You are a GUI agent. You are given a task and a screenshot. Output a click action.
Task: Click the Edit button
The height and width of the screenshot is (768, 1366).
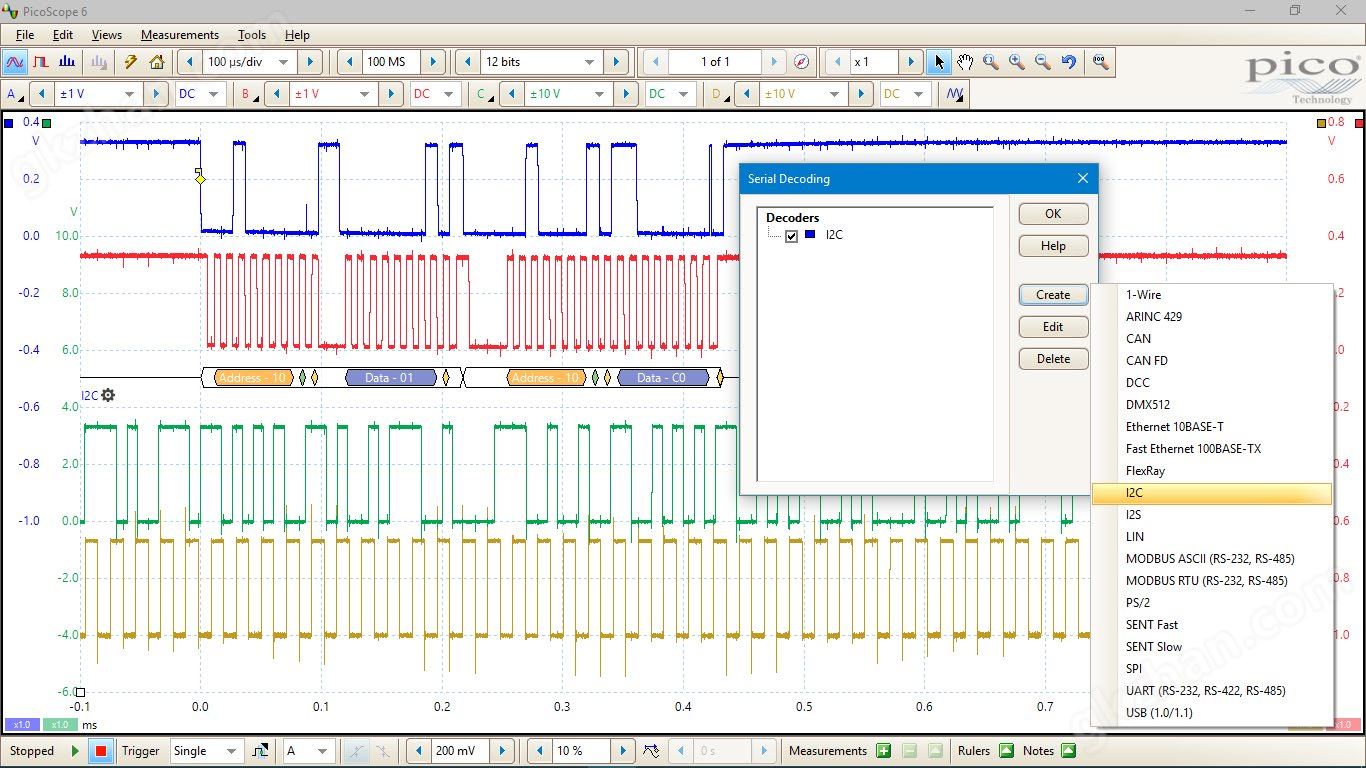point(1053,327)
